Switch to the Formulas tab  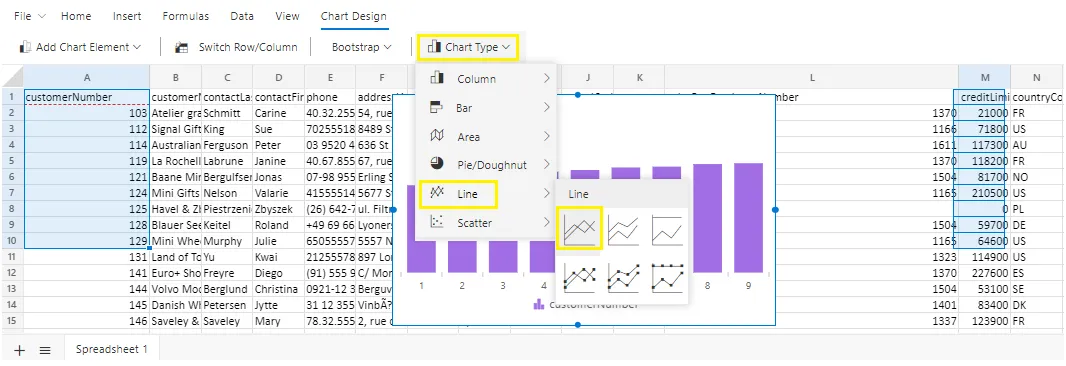[x=186, y=16]
